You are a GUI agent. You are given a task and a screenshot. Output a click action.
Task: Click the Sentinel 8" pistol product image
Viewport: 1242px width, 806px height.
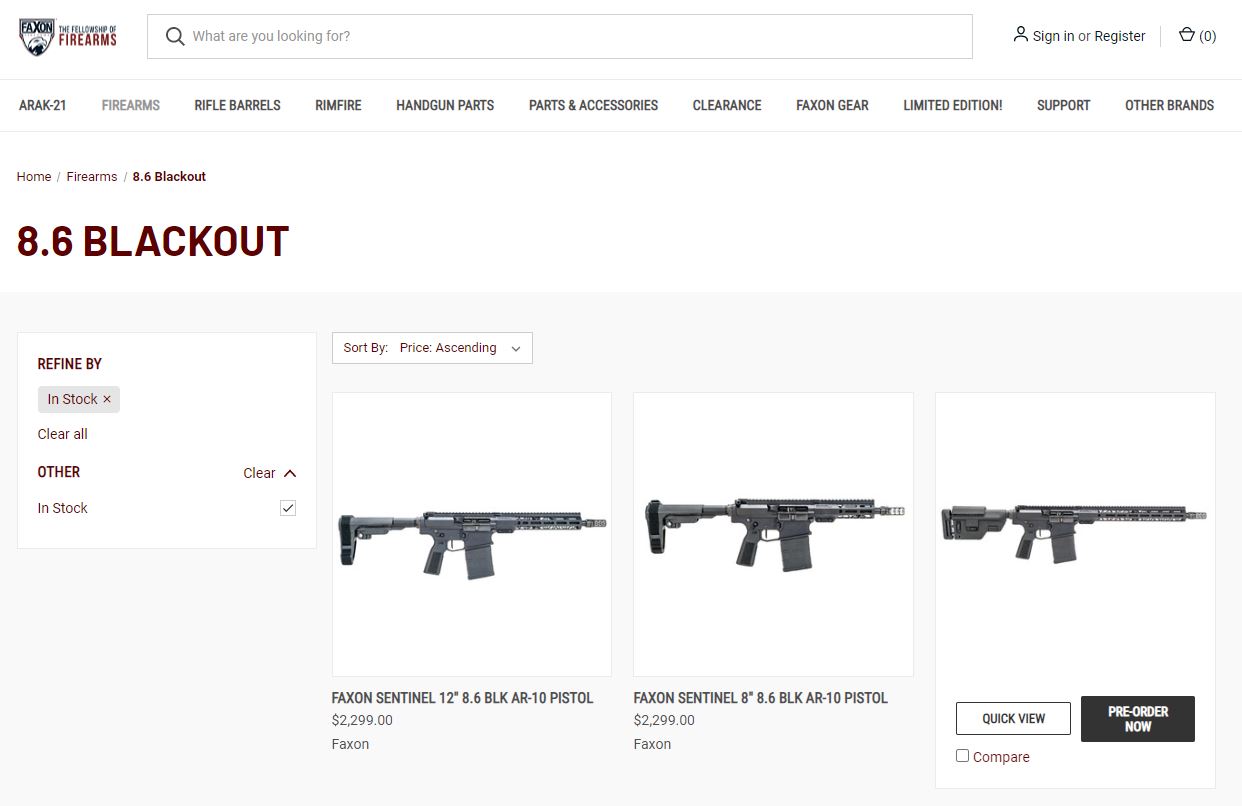tap(773, 534)
